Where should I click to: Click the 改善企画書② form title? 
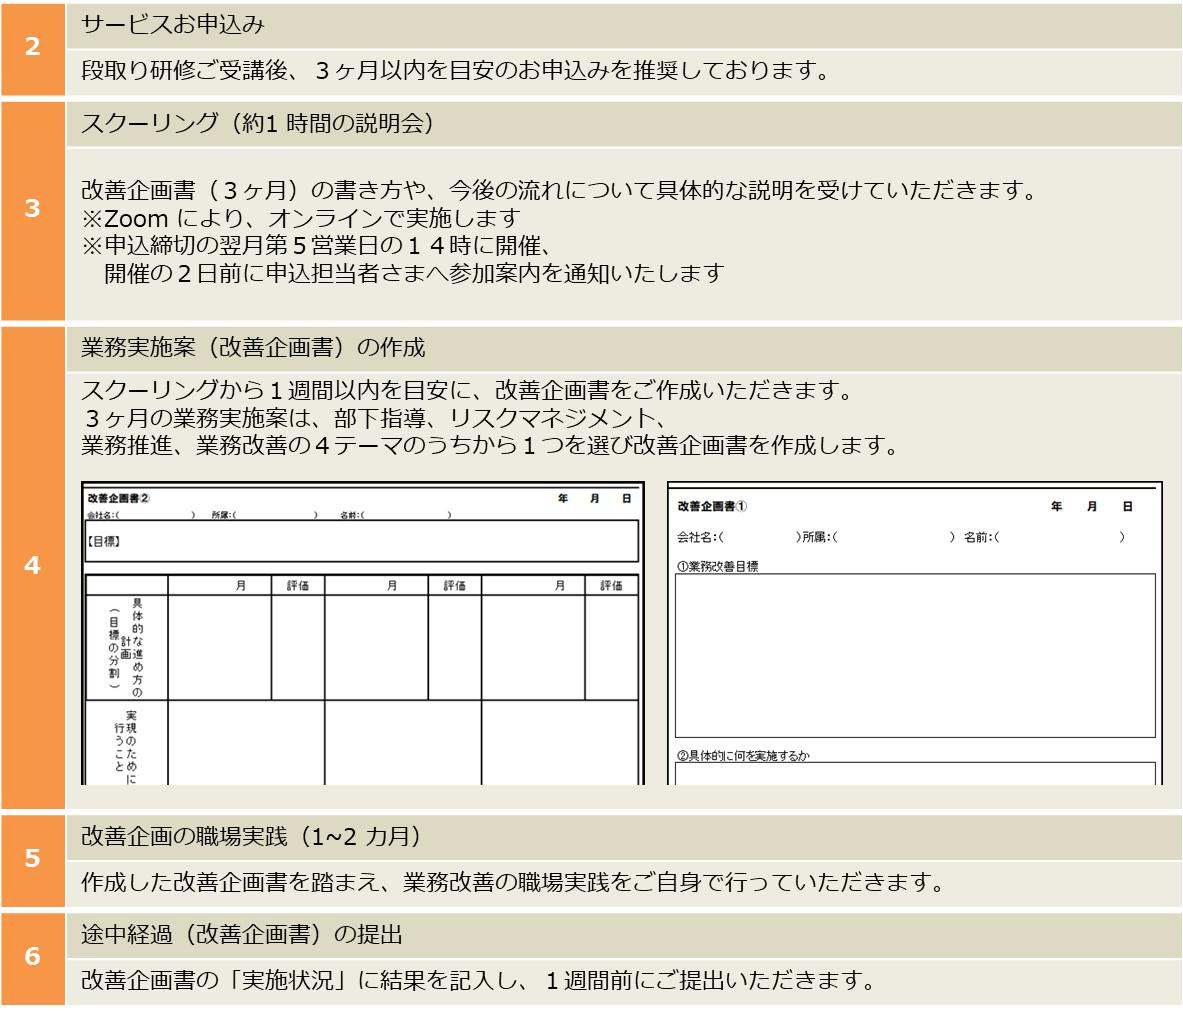pos(119,498)
